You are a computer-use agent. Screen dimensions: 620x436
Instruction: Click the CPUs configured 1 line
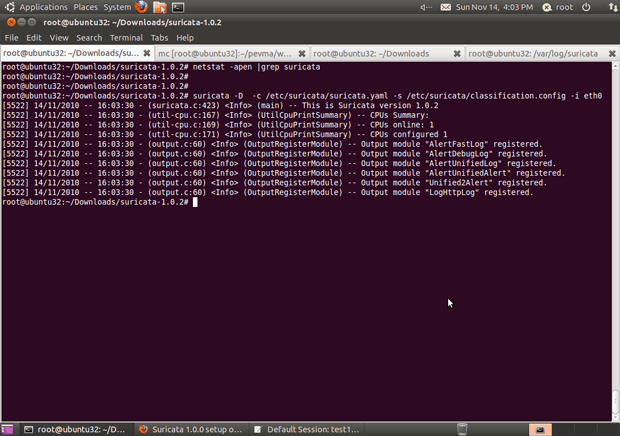click(x=225, y=134)
